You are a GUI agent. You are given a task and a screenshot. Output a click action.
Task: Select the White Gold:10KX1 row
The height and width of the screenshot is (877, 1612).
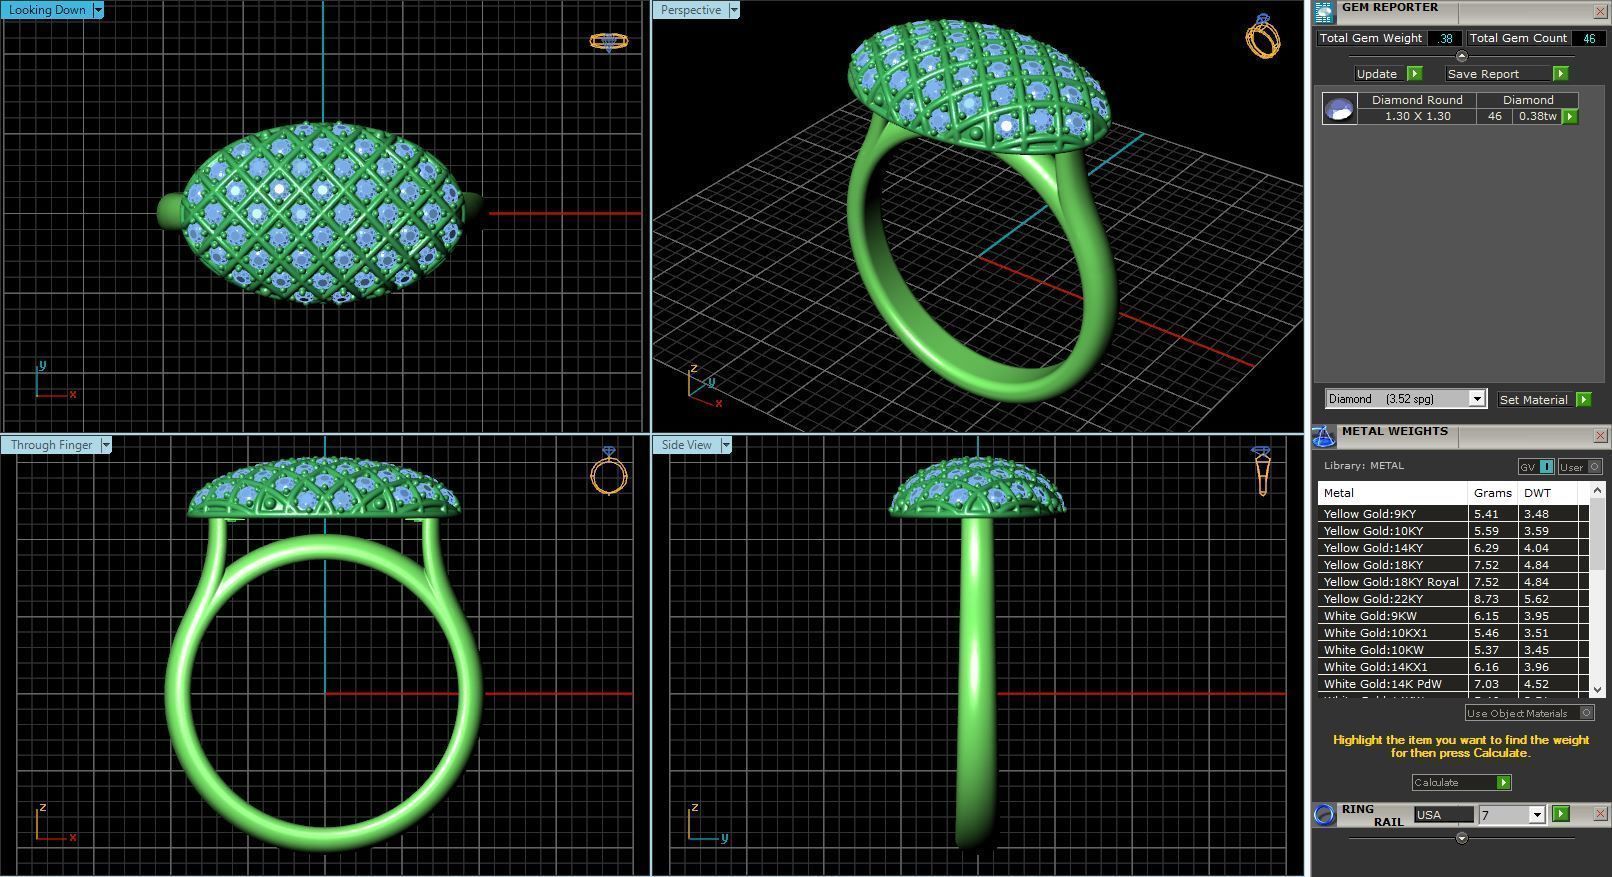(x=1453, y=633)
